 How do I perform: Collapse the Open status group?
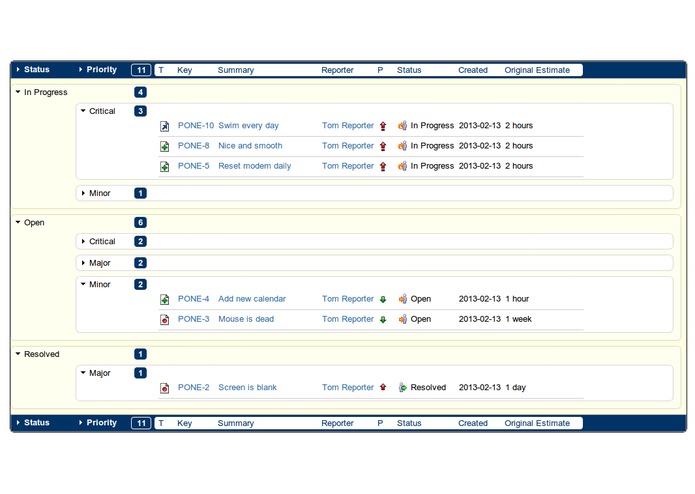18,222
